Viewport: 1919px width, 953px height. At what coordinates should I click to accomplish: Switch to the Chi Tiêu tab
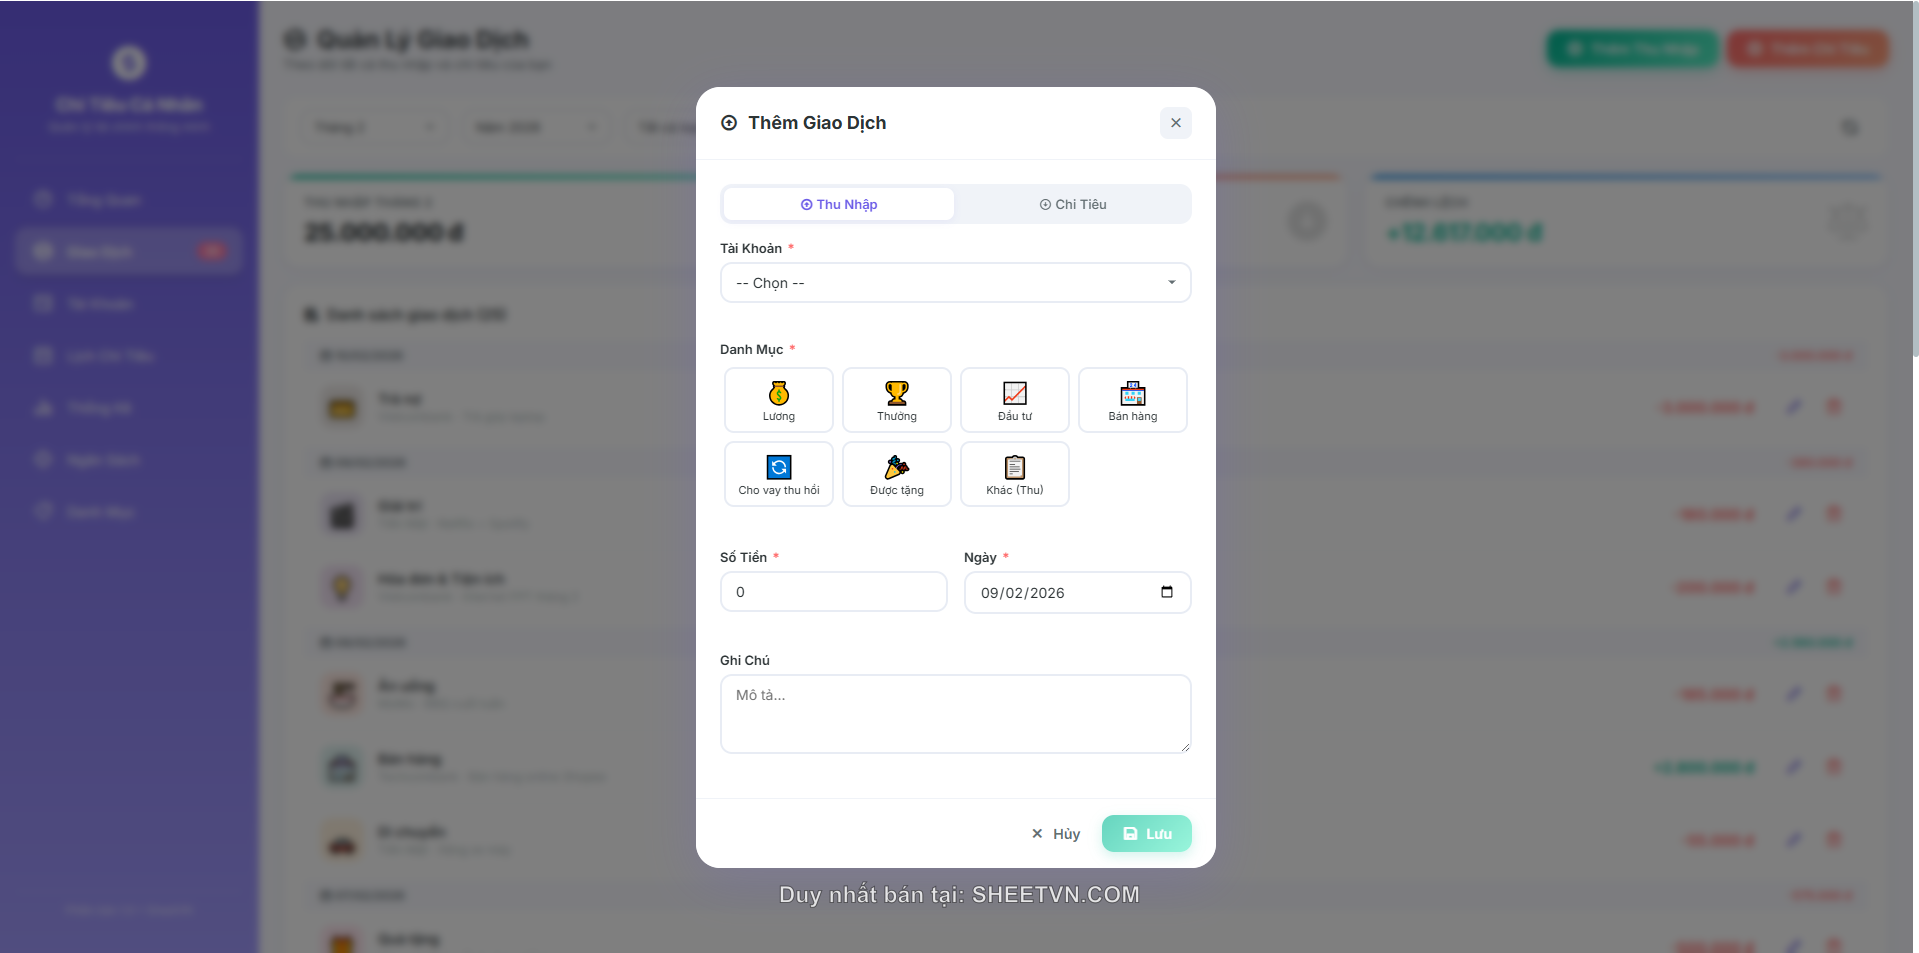[1072, 204]
